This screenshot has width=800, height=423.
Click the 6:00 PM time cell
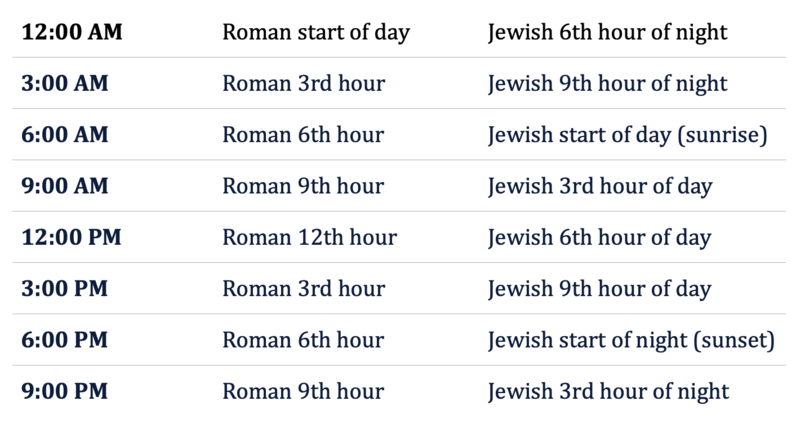coord(63,341)
